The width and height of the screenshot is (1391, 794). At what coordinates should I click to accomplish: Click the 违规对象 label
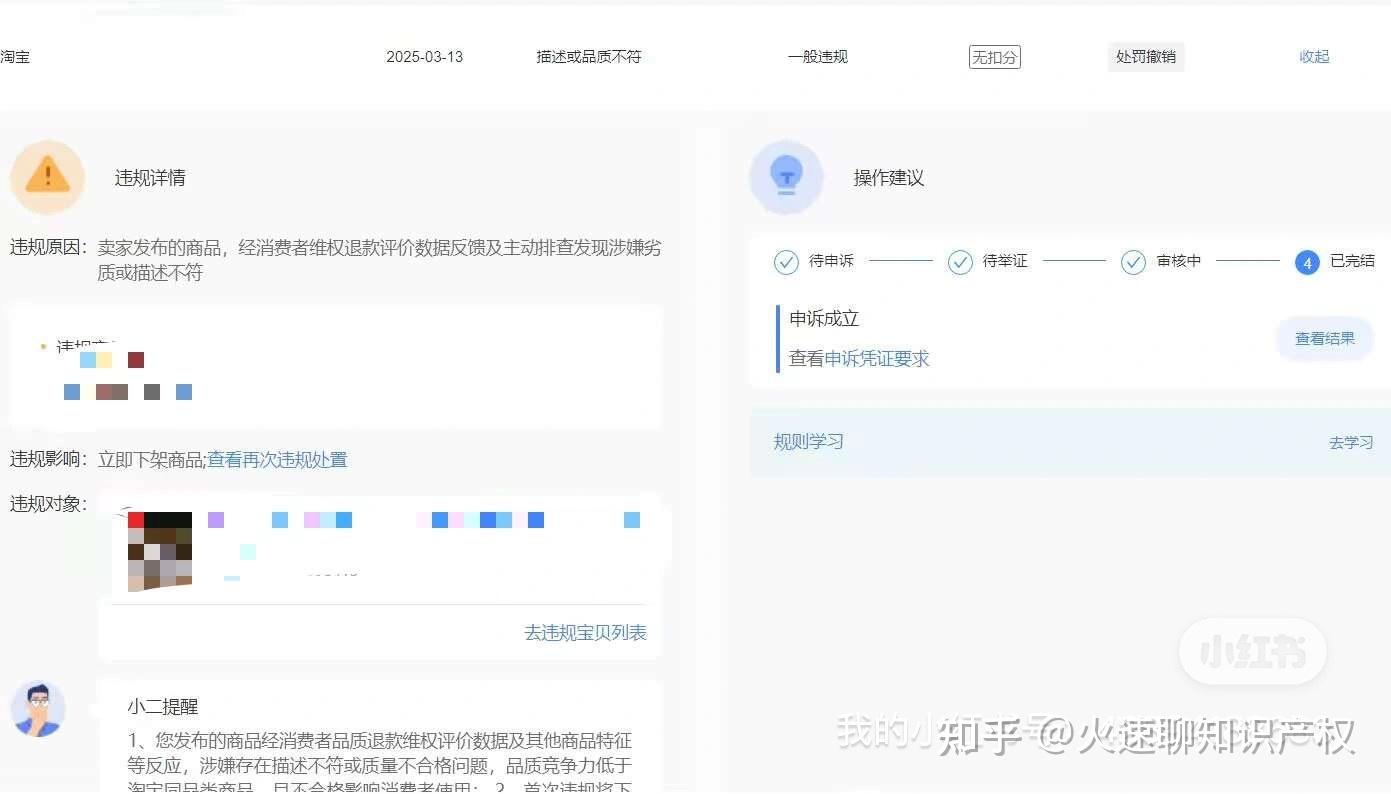pos(48,504)
